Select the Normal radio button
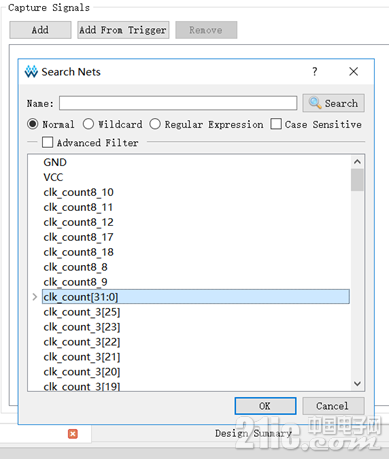The image size is (389, 459). pyautogui.click(x=33, y=124)
